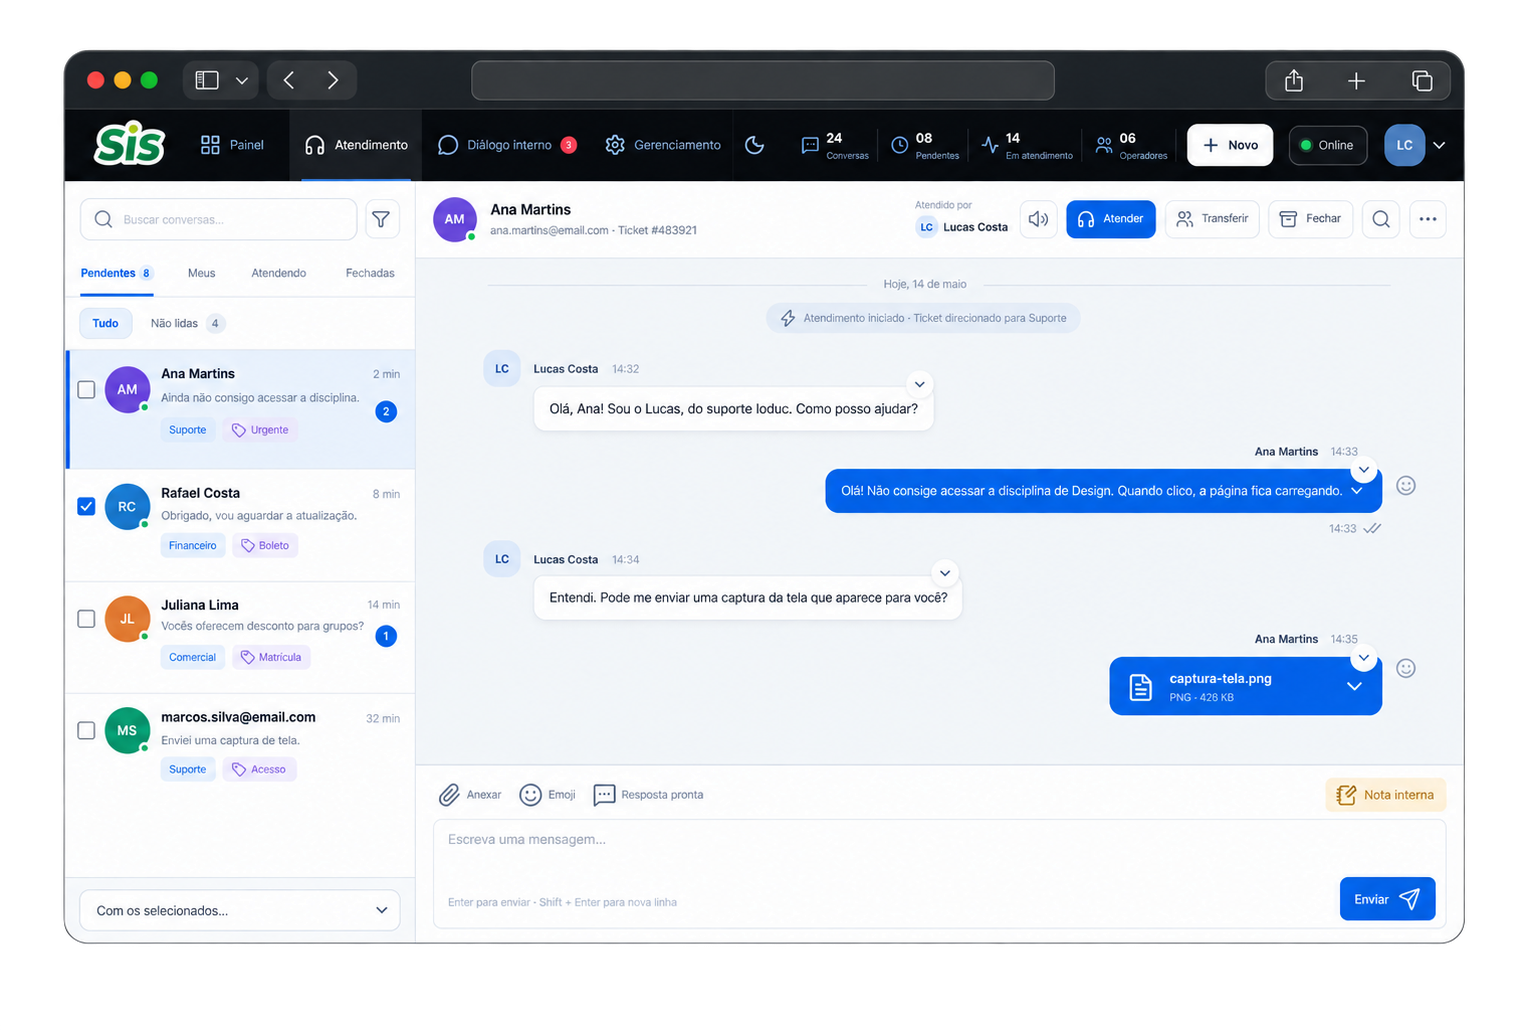Toggle dark mode moon icon

tap(755, 145)
